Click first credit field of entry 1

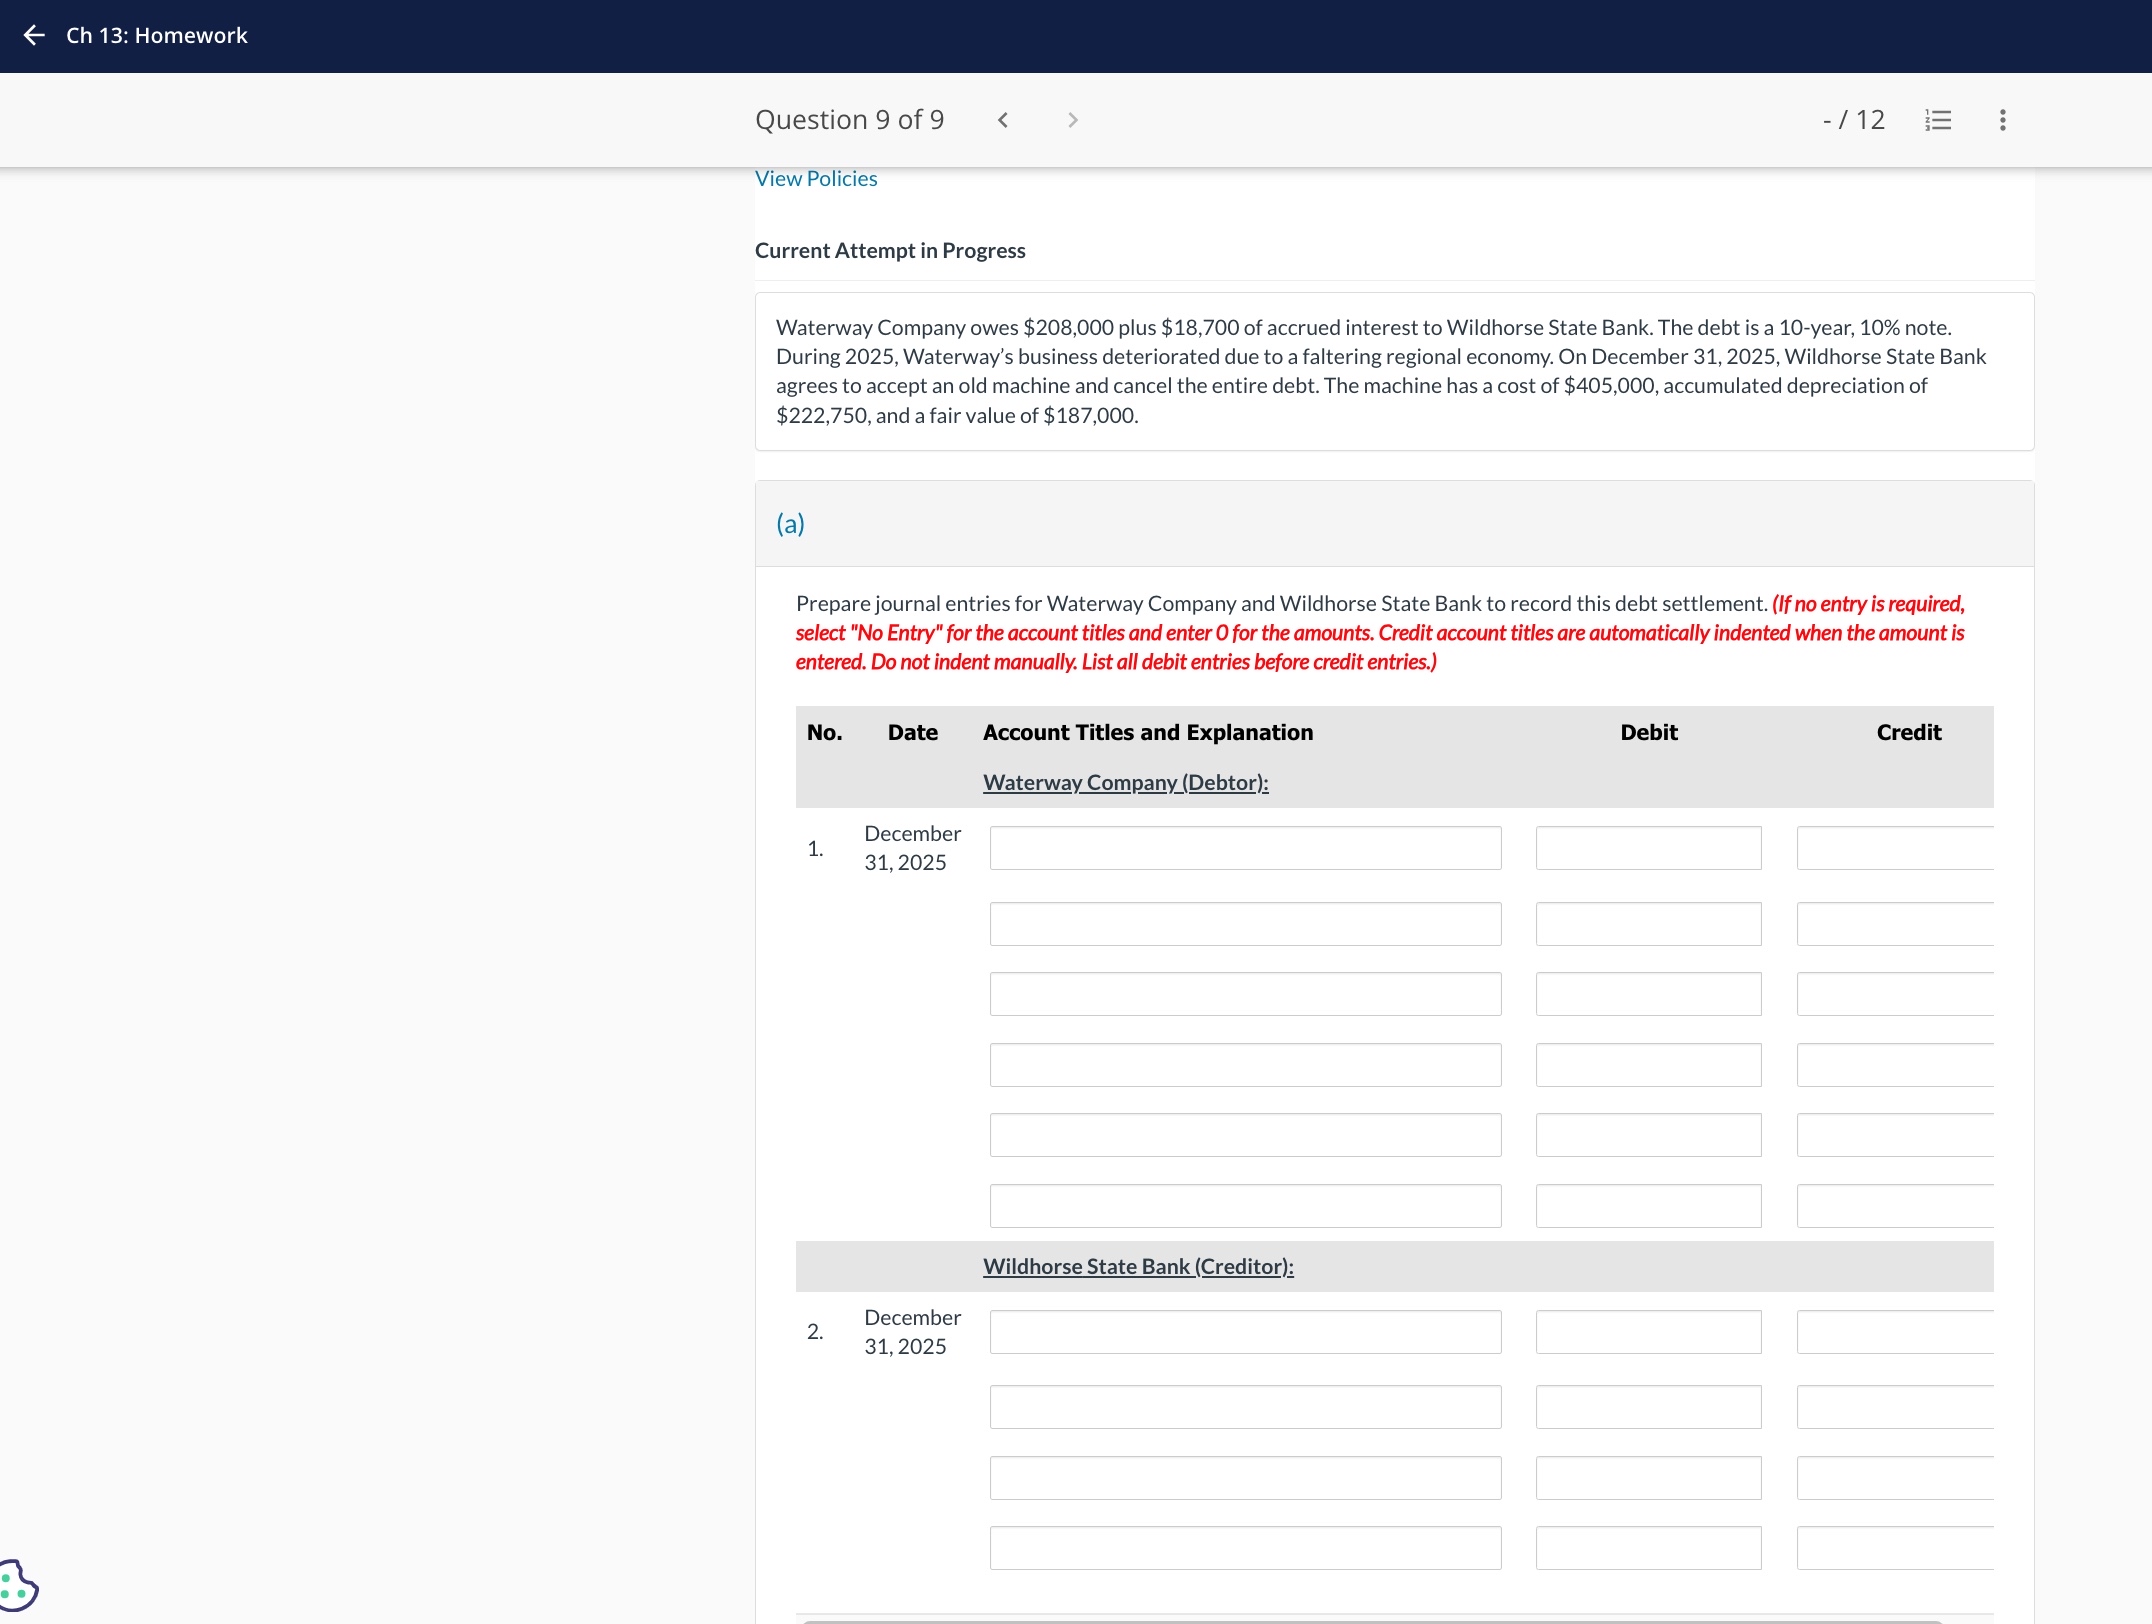1893,848
